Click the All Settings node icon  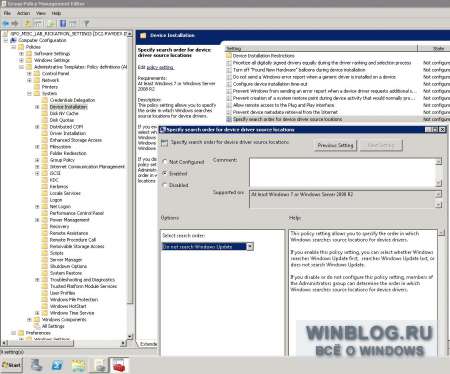(37, 326)
